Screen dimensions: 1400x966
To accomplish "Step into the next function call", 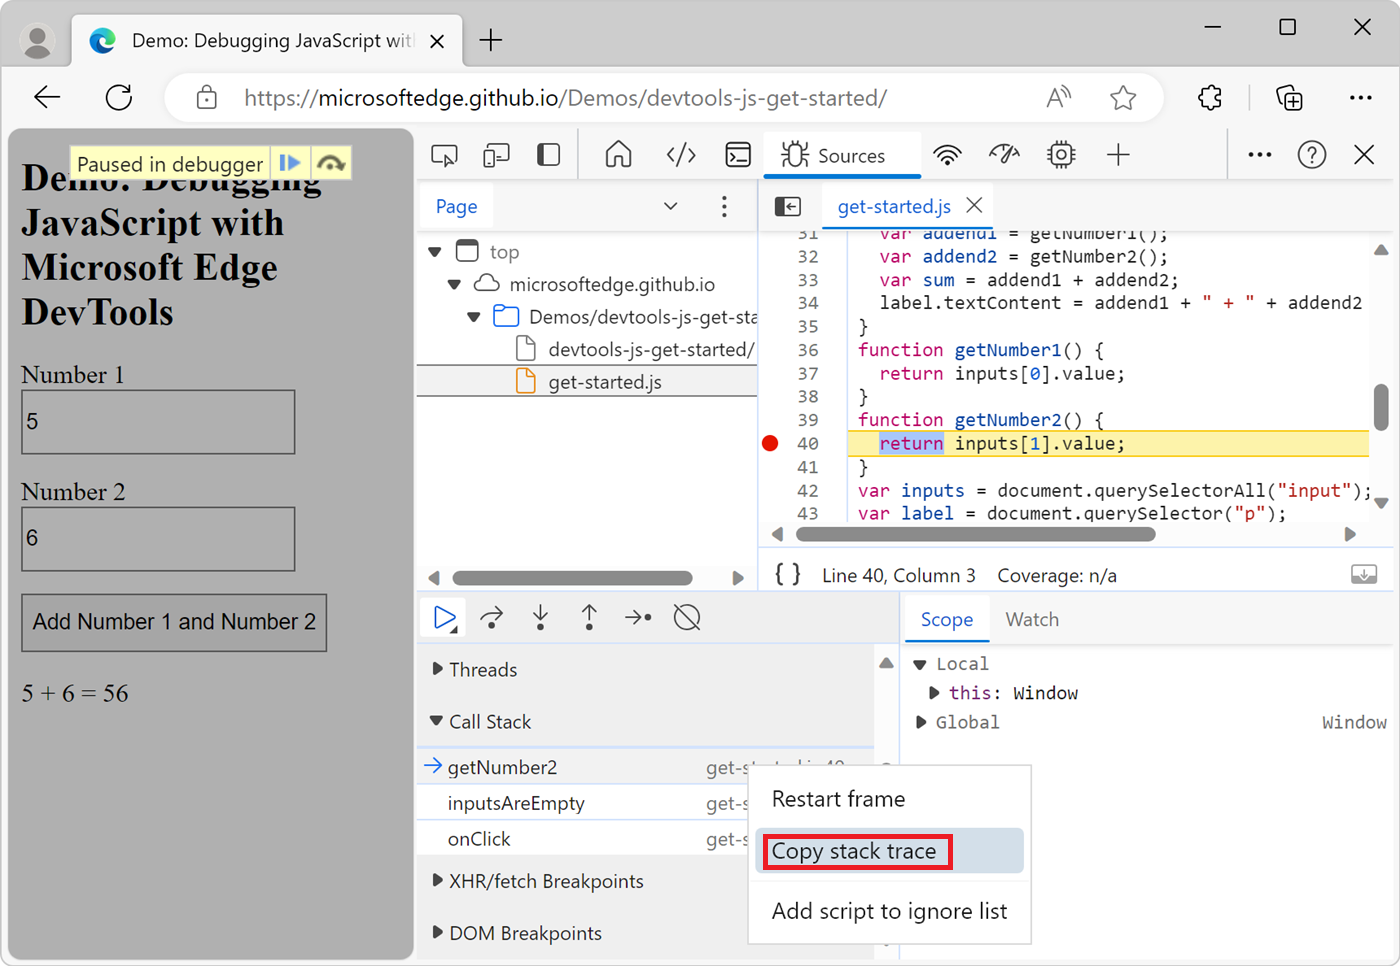I will click(540, 618).
